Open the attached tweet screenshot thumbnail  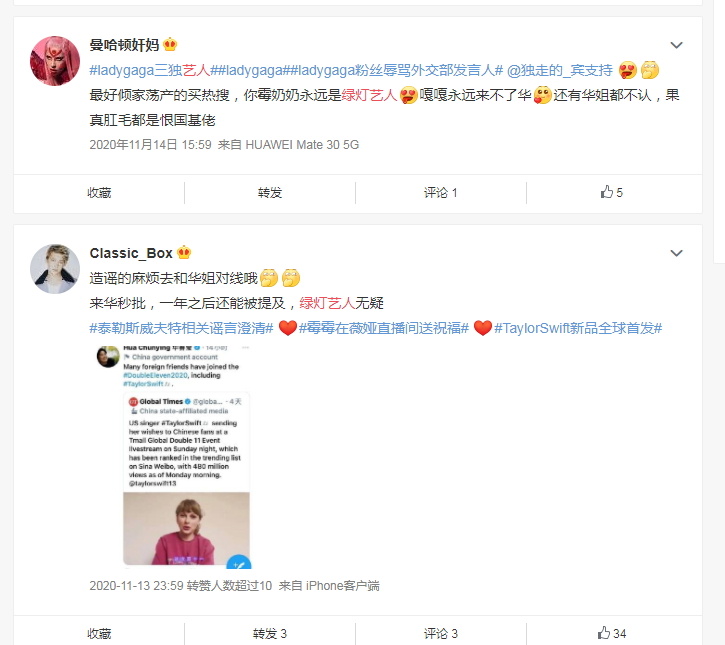(173, 457)
